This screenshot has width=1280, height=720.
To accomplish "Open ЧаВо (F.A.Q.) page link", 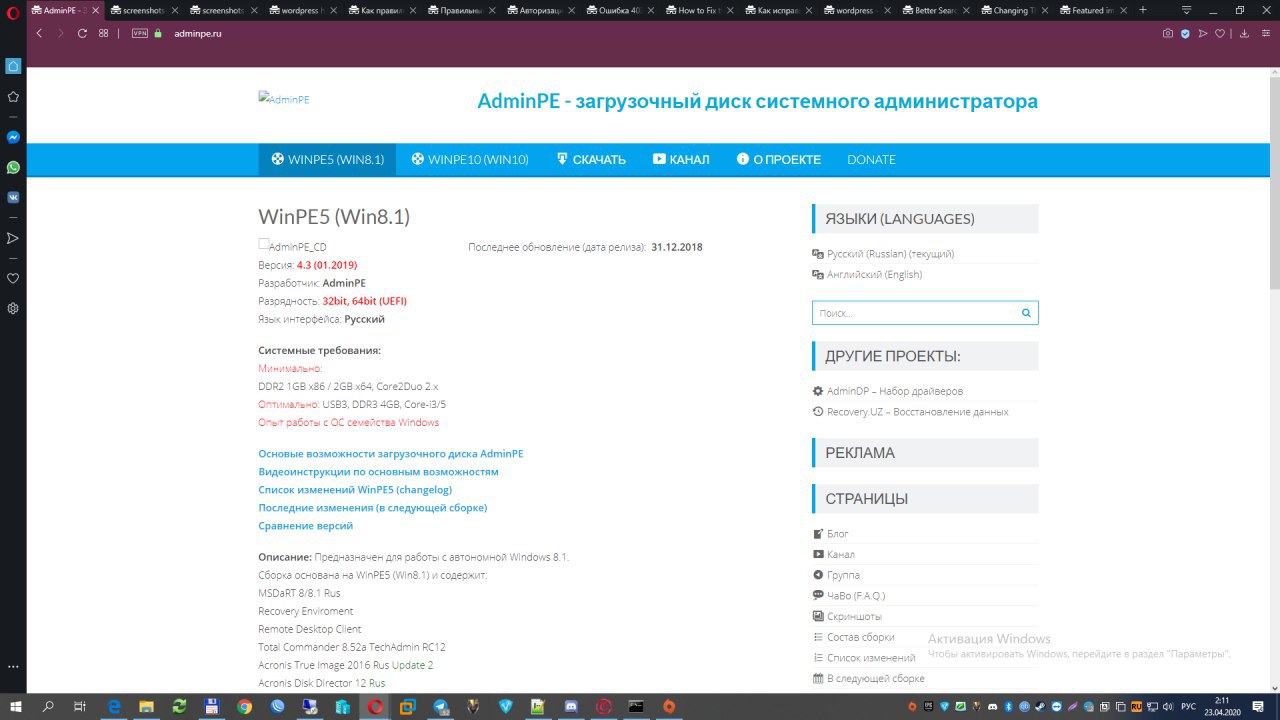I will coord(855,595).
